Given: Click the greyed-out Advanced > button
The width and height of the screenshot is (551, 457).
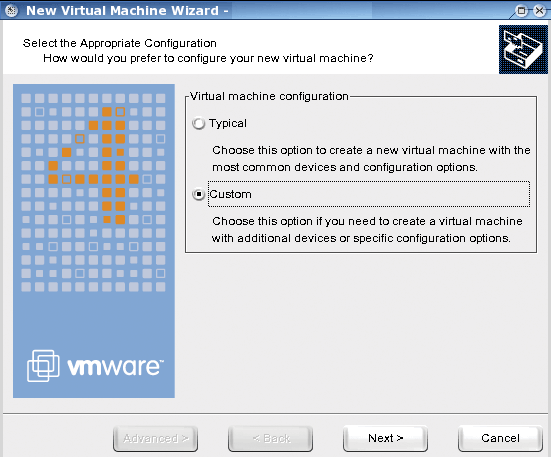Looking at the screenshot, I should tap(155, 438).
